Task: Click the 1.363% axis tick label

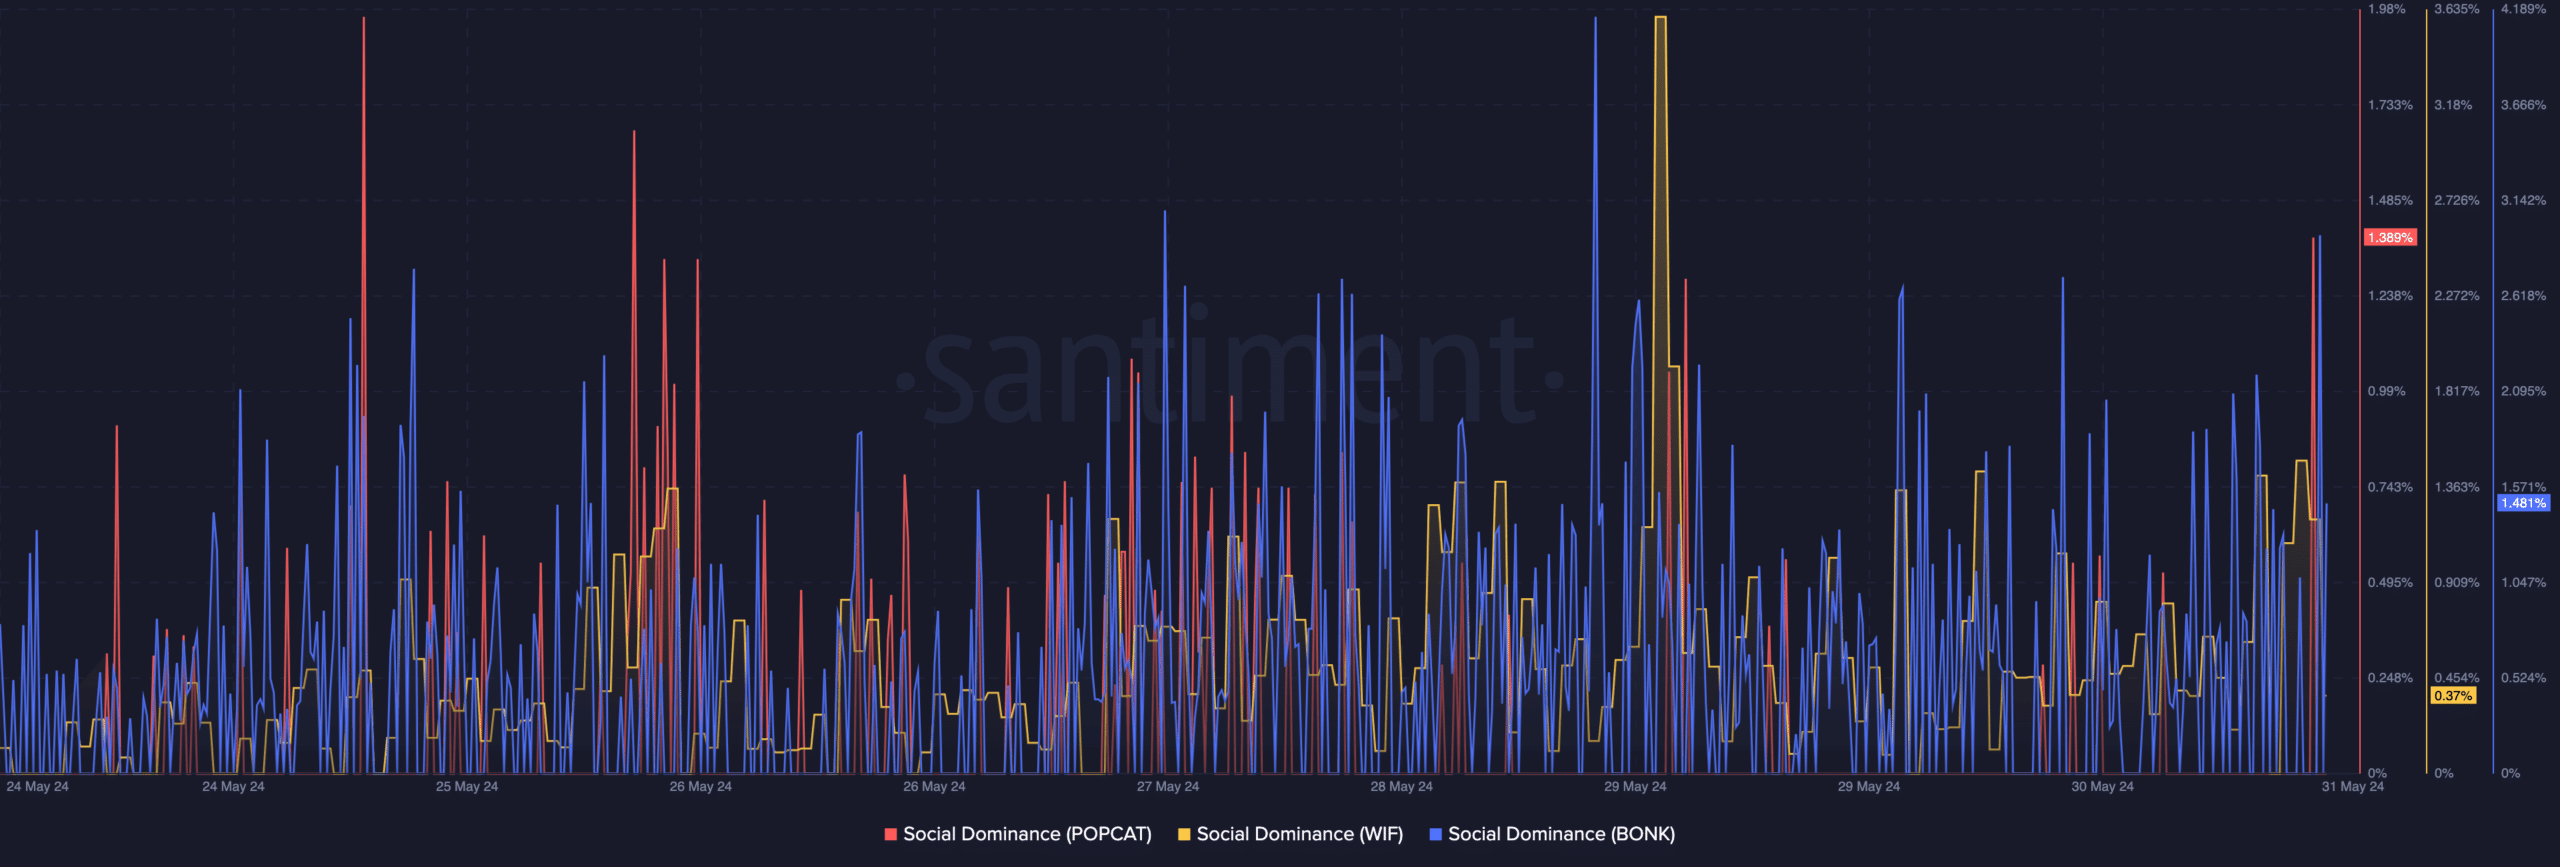Action: pos(2457,488)
